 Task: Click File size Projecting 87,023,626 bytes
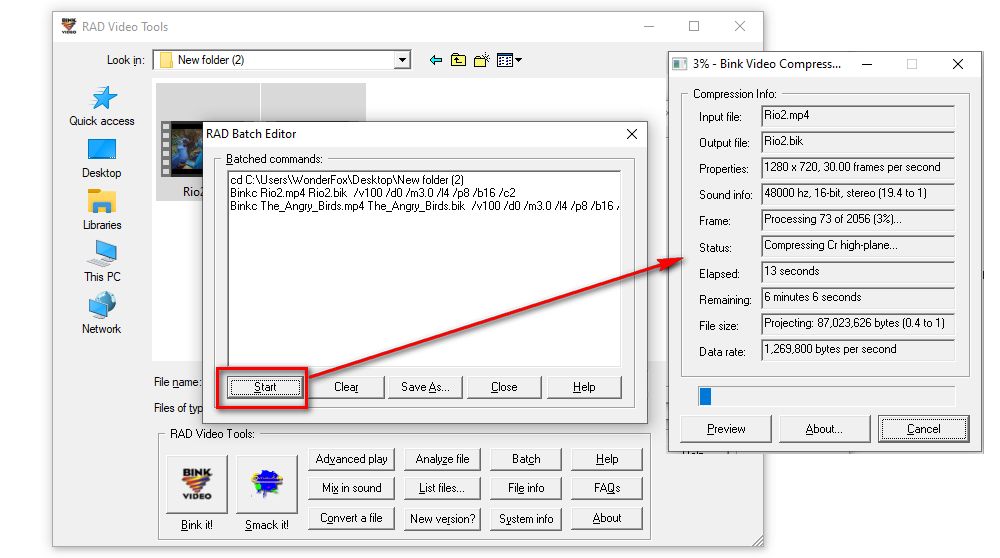(x=858, y=324)
